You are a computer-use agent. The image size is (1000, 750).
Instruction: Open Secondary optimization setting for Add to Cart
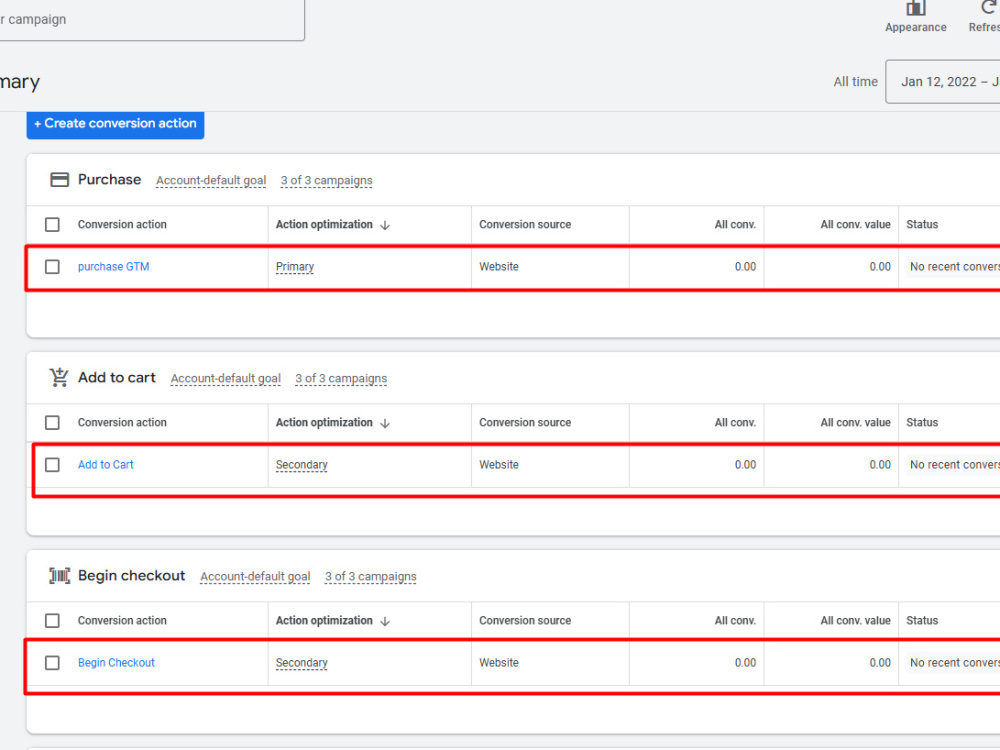coord(302,465)
